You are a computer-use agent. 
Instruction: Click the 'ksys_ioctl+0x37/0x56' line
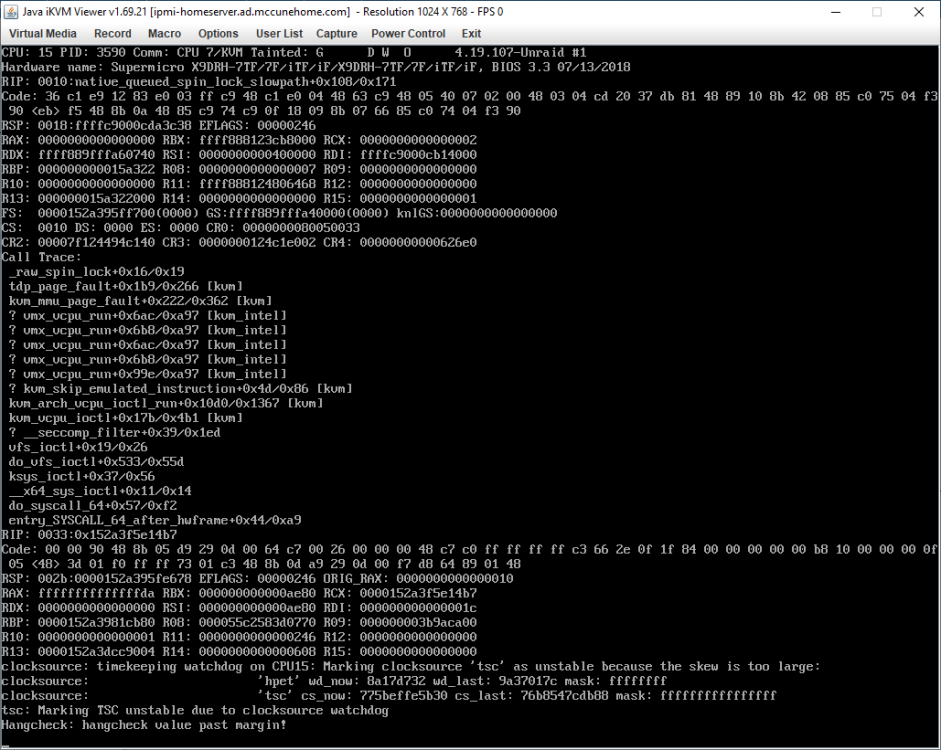click(81, 476)
